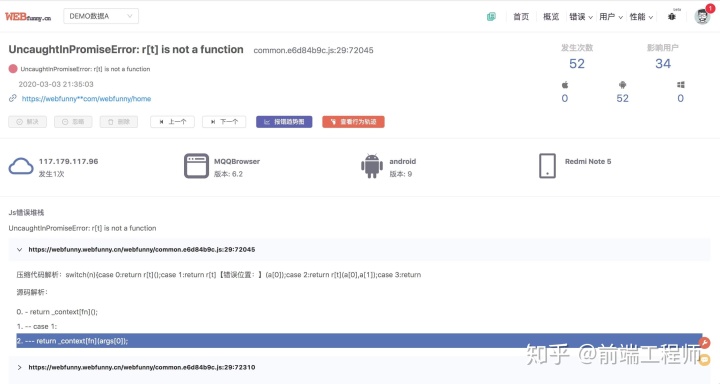720x384 pixels.
Task: Click the 影响用户 count 34
Action: pos(663,64)
